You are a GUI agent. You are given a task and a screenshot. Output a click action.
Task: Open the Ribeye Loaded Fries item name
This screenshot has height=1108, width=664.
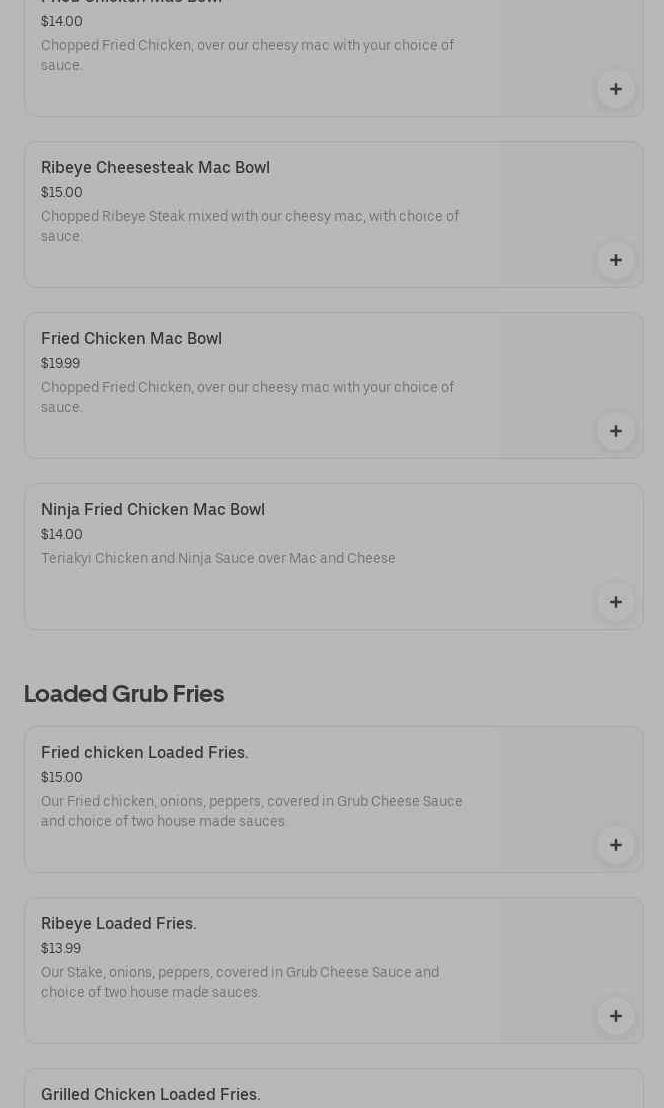pyautogui.click(x=119, y=924)
